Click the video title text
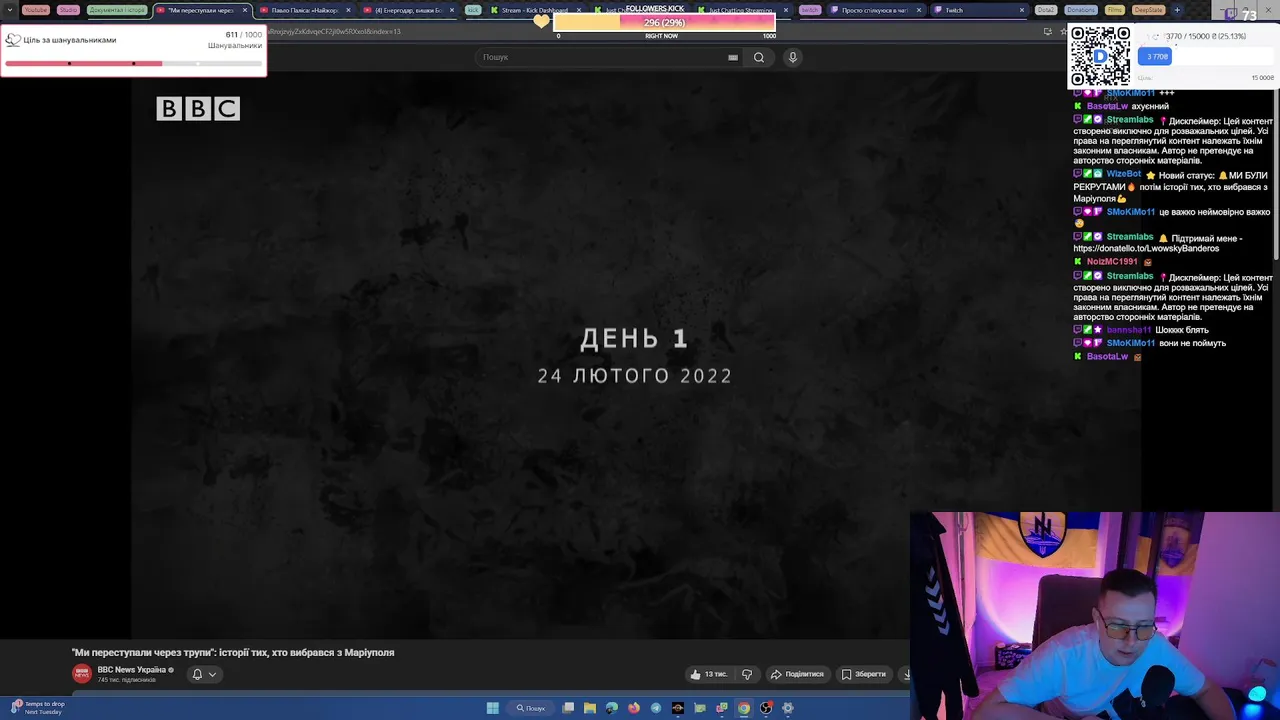1280x720 pixels. click(233, 652)
